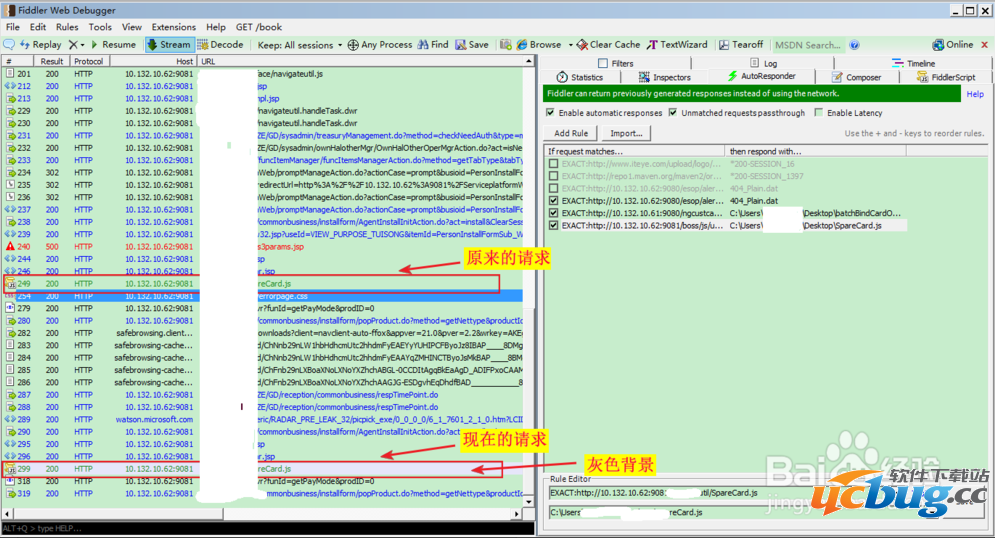This screenshot has width=995, height=538.
Task: Switch to the Composer tab
Action: pyautogui.click(x=857, y=77)
